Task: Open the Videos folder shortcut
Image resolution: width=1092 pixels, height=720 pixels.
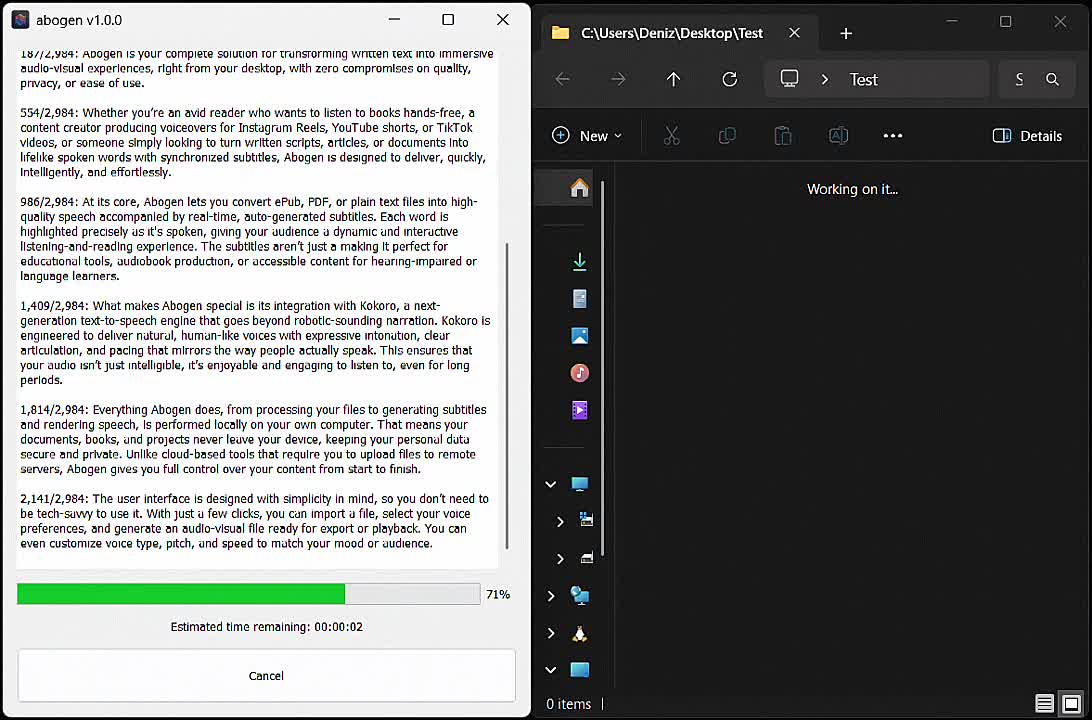Action: tap(579, 410)
